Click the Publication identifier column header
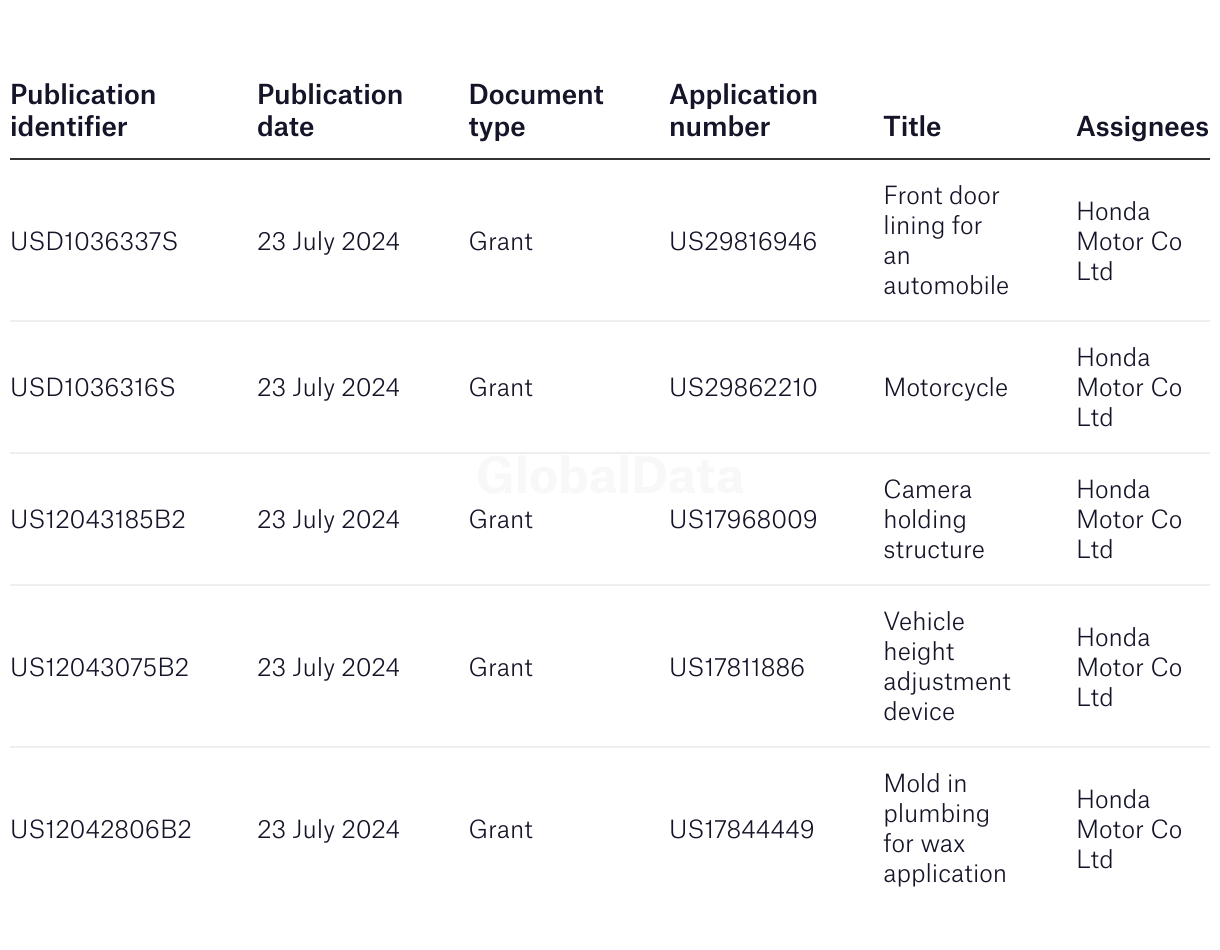The height and width of the screenshot is (950, 1220). [83, 111]
